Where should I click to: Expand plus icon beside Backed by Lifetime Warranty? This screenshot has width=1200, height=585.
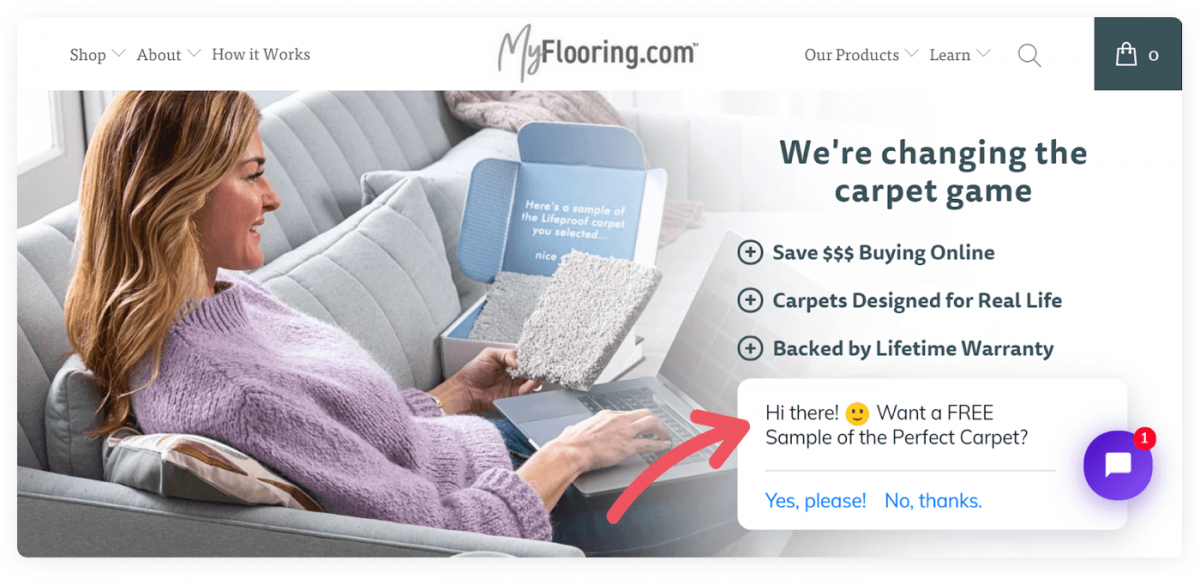point(750,348)
